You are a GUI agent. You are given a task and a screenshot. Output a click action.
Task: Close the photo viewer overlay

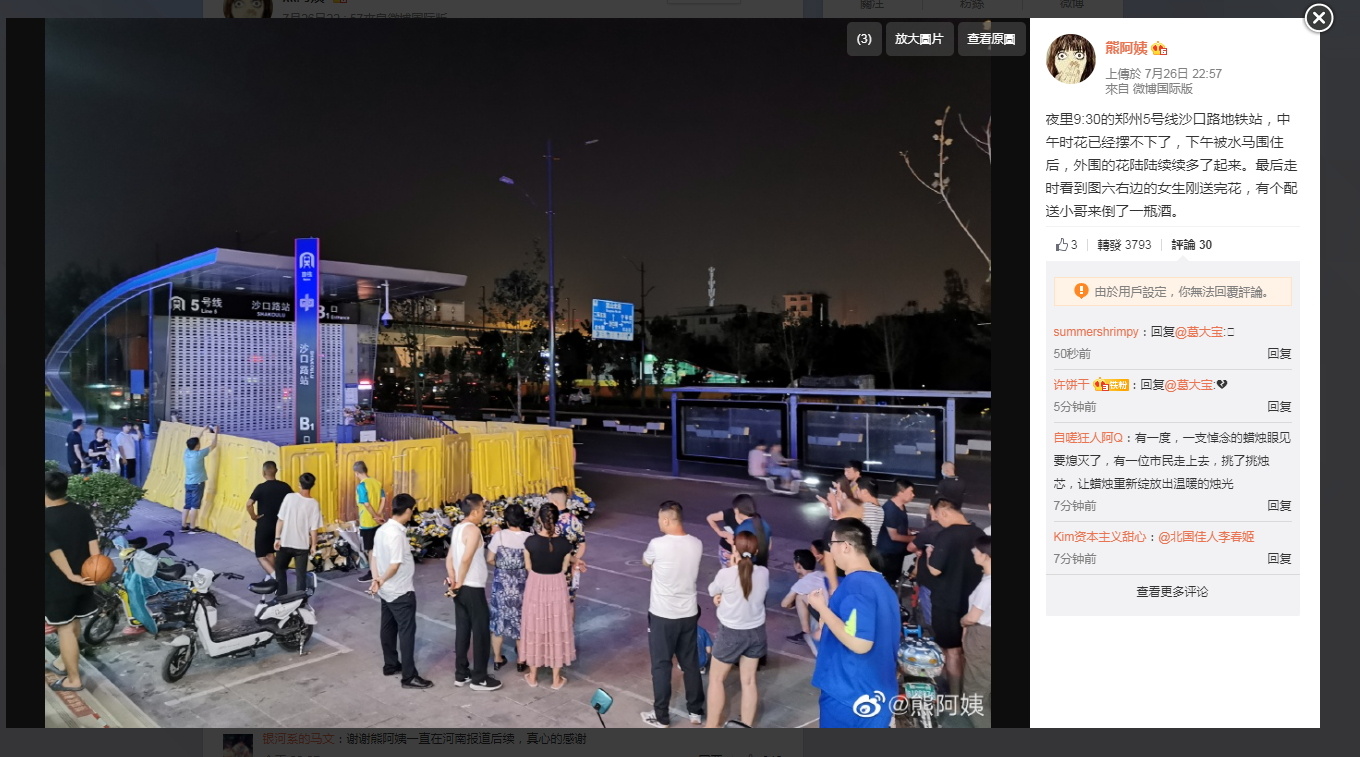click(1319, 17)
